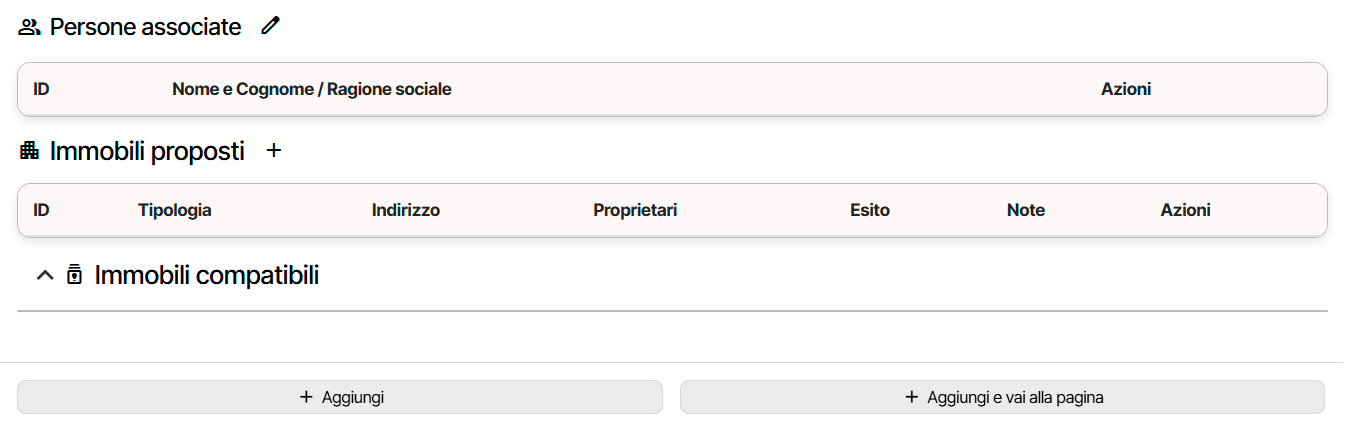Click the Aggiungi button
The image size is (1345, 431).
[x=340, y=397]
